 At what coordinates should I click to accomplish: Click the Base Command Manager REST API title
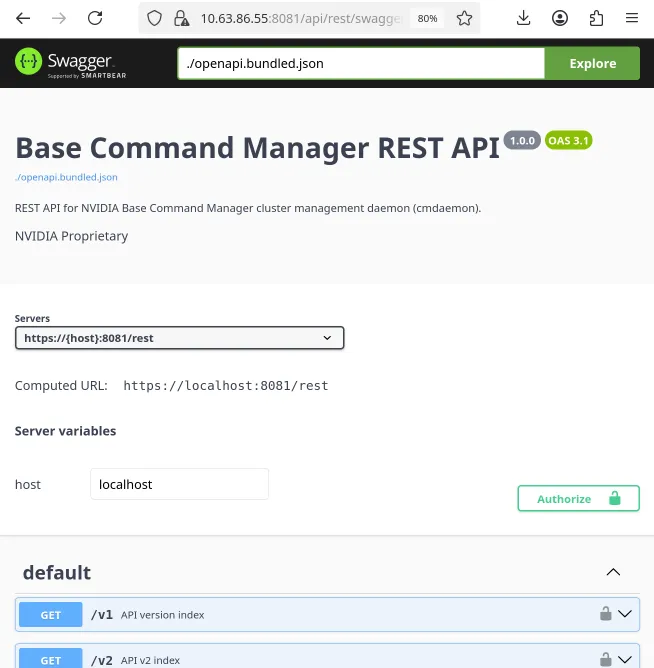[x=257, y=148]
